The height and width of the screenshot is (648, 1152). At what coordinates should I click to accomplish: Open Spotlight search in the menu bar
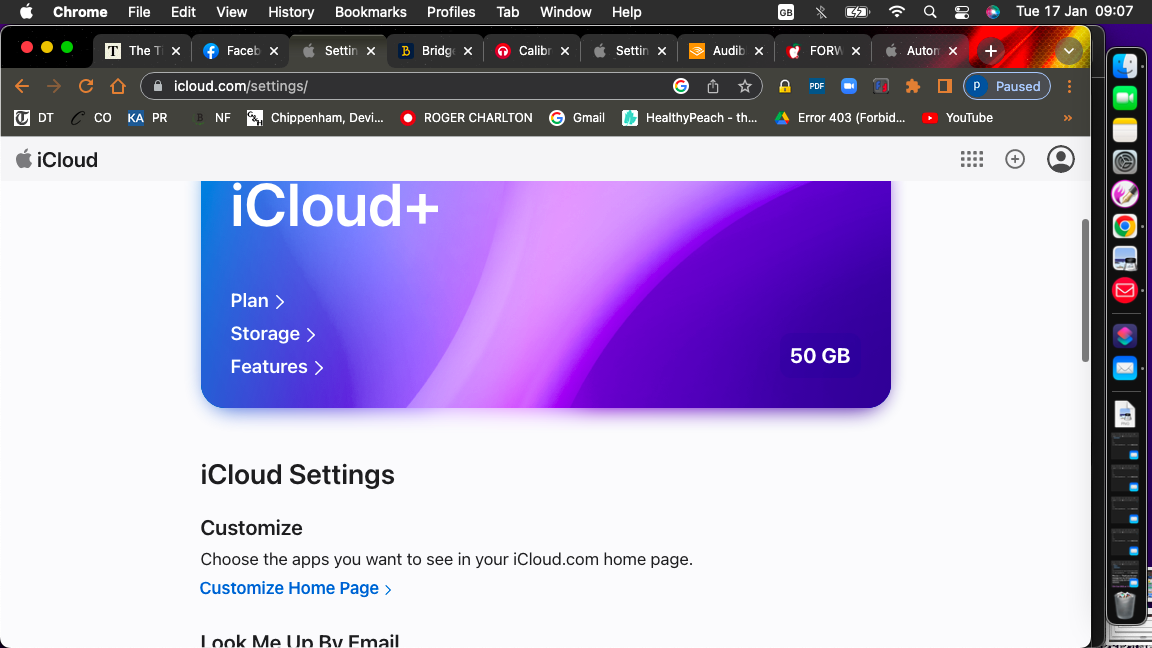tap(929, 12)
